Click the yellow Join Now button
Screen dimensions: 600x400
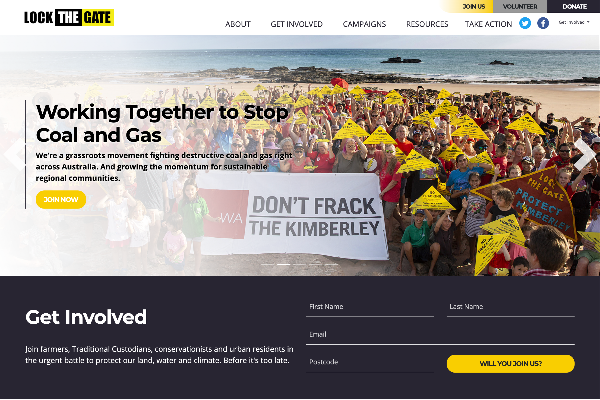(61, 199)
